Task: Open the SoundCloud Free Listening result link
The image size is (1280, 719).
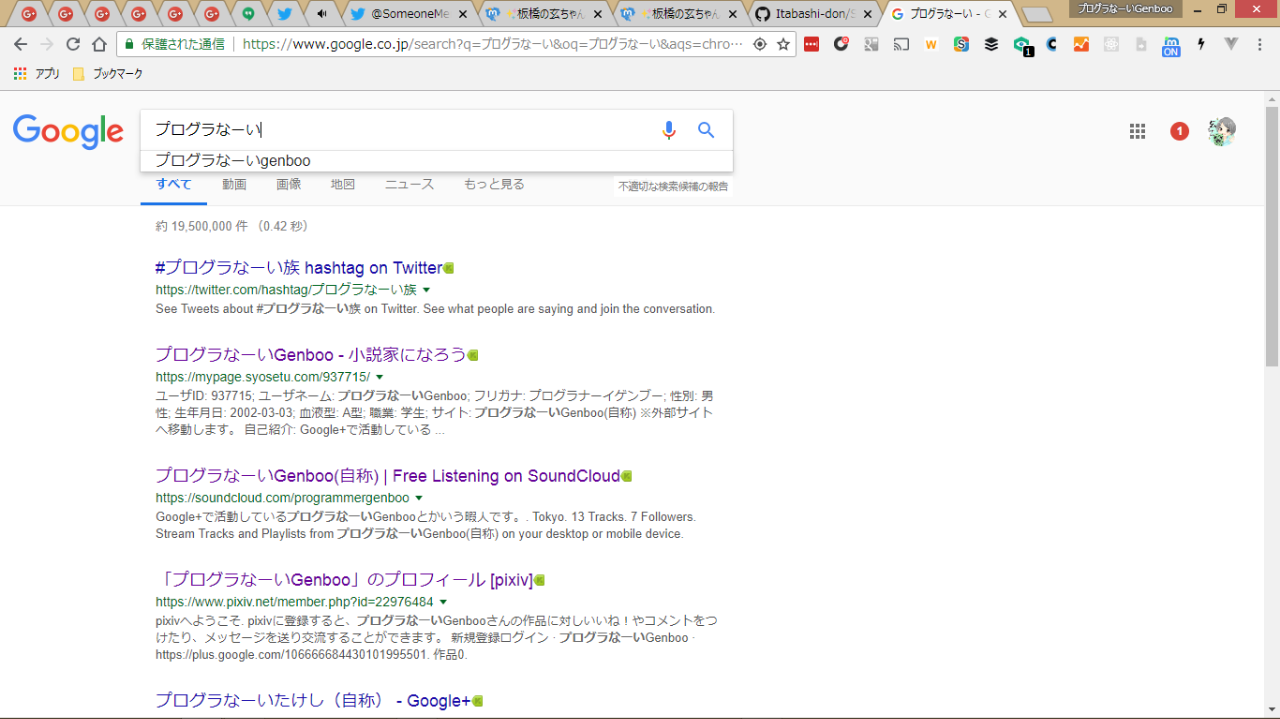Action: [x=387, y=476]
